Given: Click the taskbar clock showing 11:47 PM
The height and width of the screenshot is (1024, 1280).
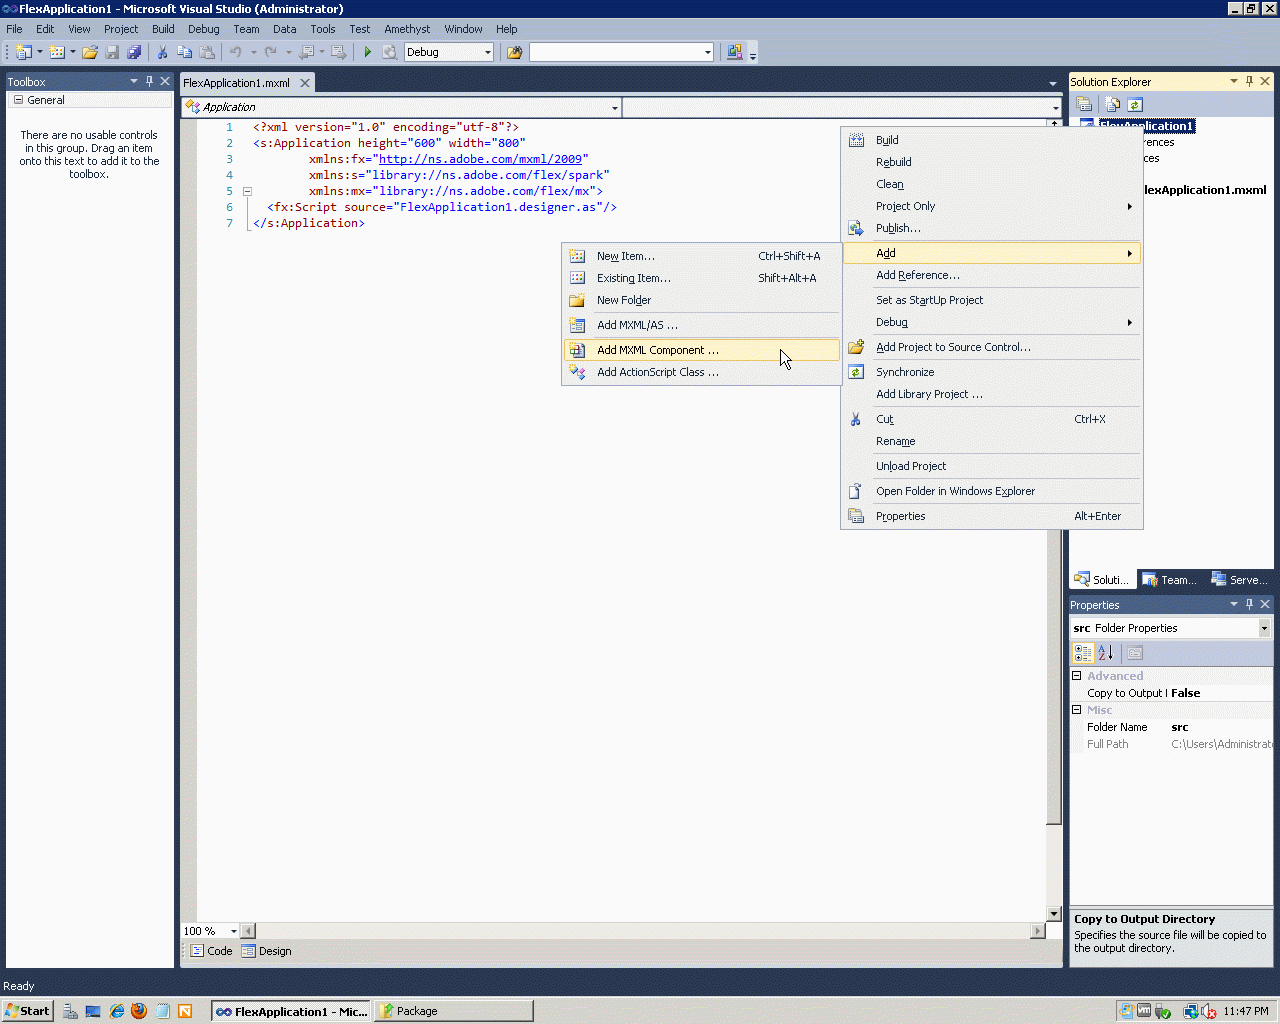Looking at the screenshot, I should point(1246,1011).
